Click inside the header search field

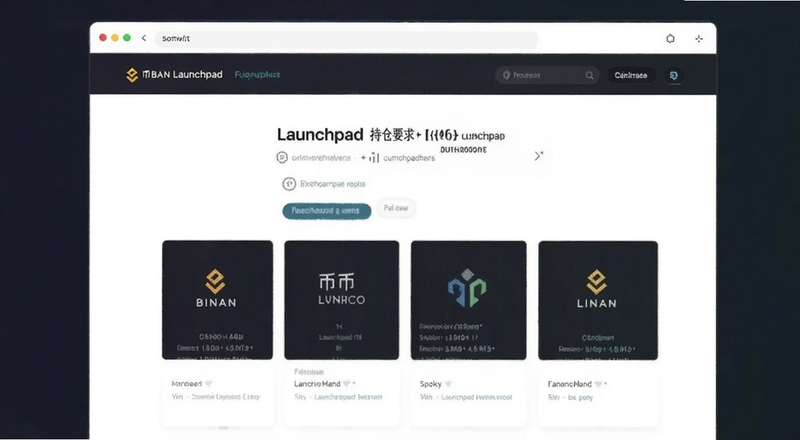546,75
